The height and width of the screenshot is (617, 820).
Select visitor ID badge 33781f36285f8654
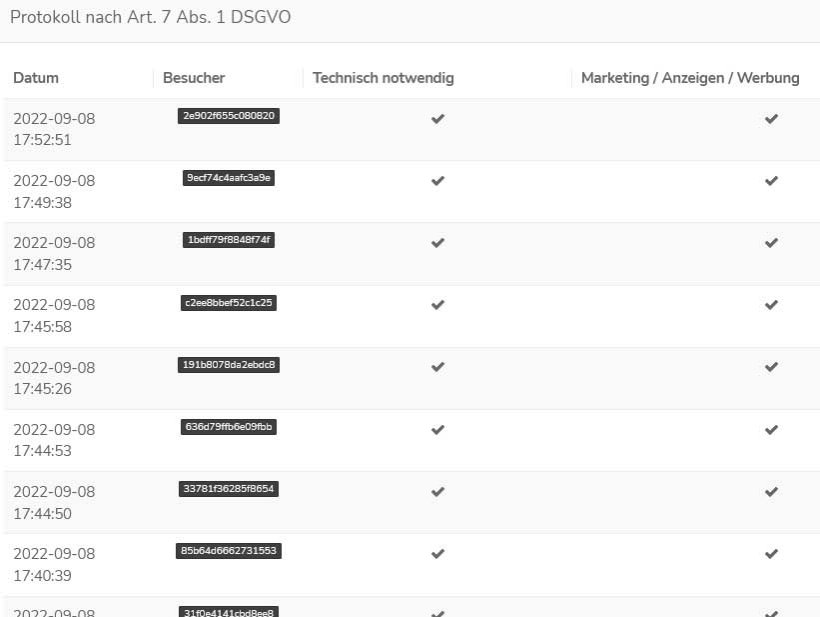[x=229, y=489]
